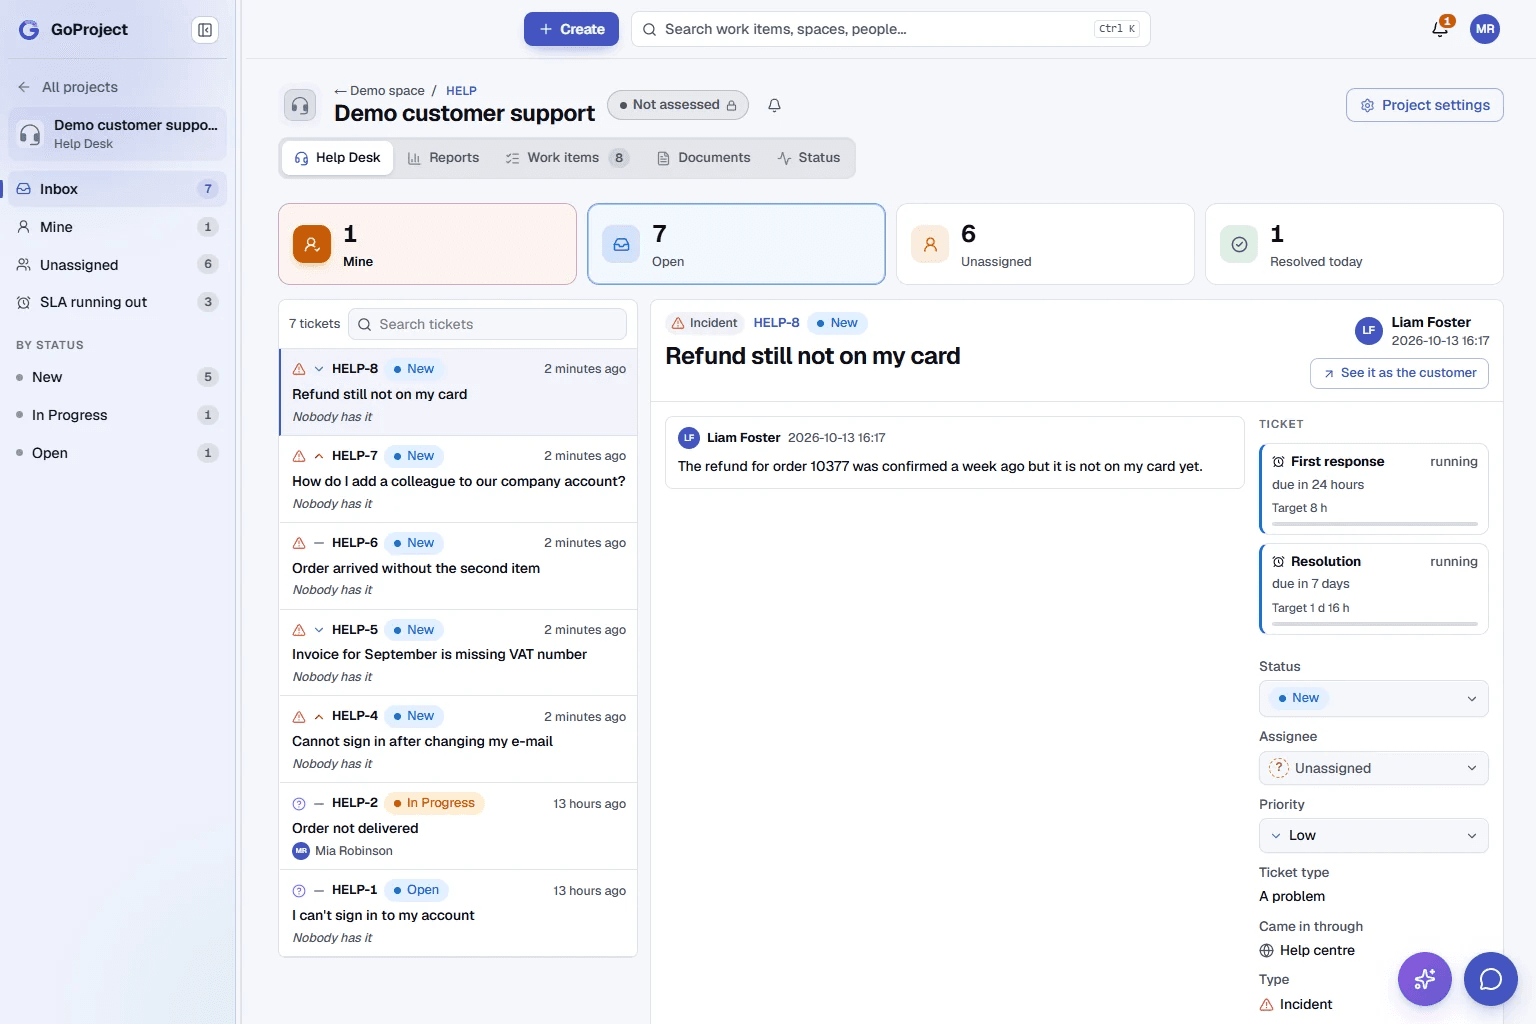Click the GoProject logo icon
This screenshot has height=1024, width=1536.
click(x=29, y=30)
